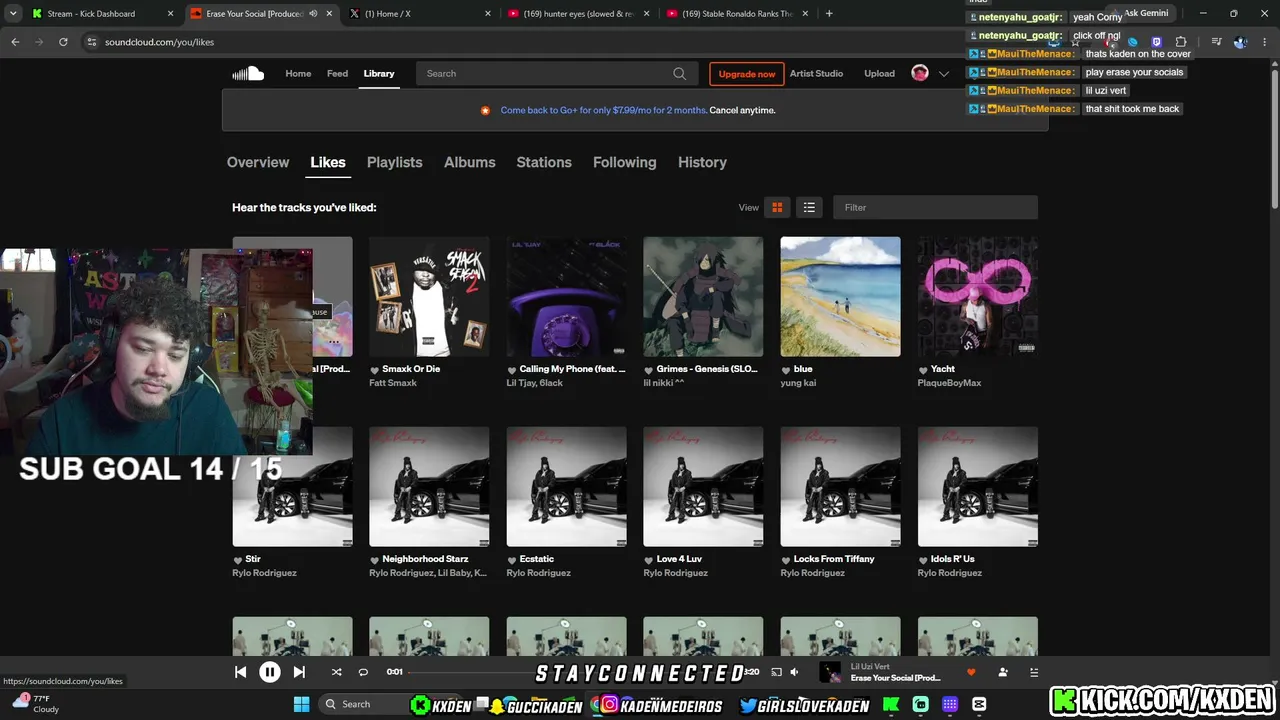Click the address bar URL soundcloud.com/you/likes
The width and height of the screenshot is (1280, 720).
tap(159, 42)
